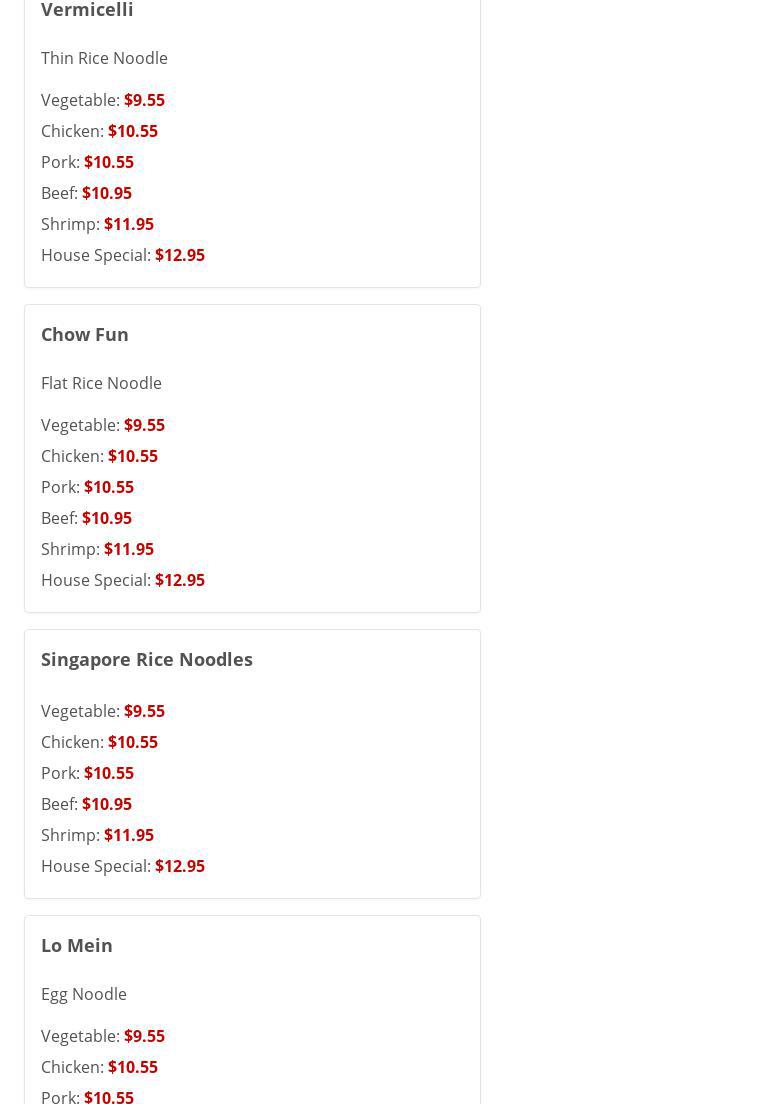Select Vermicelli House Special $12.95 price
Image resolution: width=770 pixels, height=1104 pixels.
(x=179, y=255)
